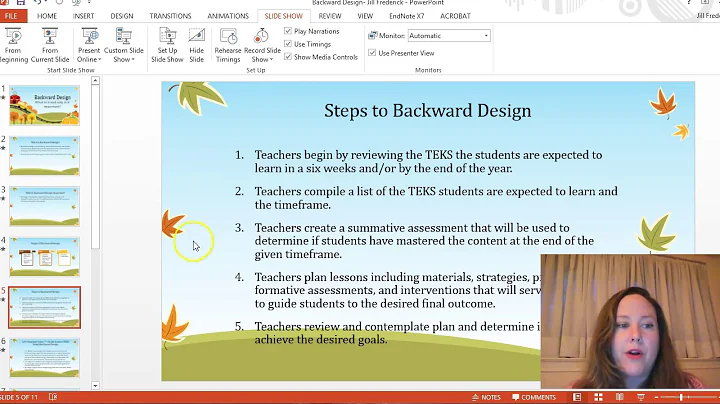Select slide 4 thumbnail with three boxes
The height and width of the screenshot is (404, 720).
coord(45,257)
